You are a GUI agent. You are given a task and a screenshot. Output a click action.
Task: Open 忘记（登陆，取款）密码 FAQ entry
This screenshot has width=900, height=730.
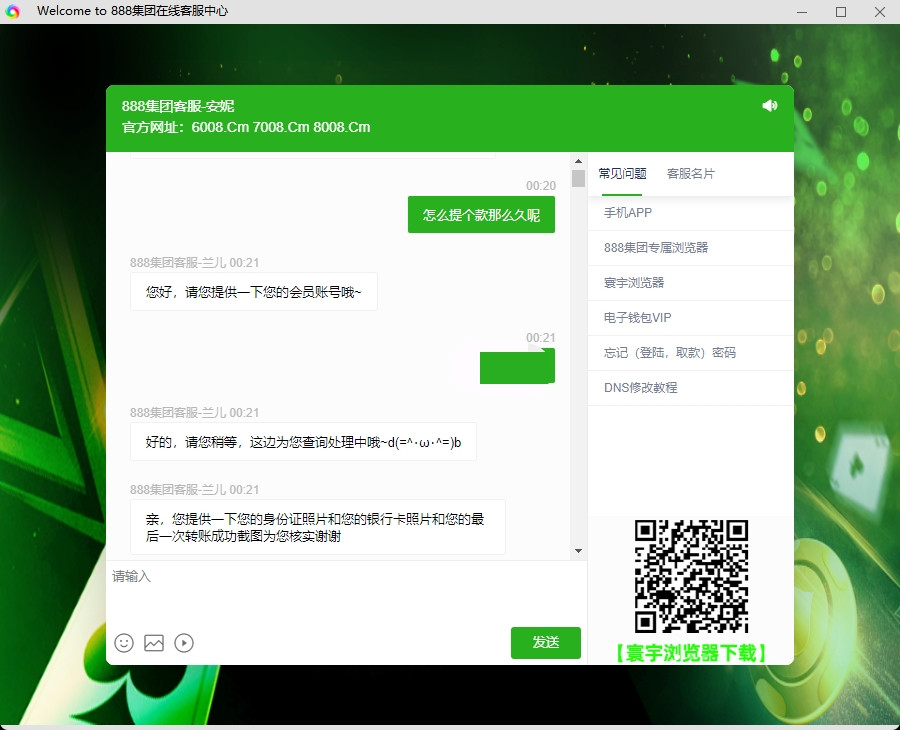click(690, 353)
